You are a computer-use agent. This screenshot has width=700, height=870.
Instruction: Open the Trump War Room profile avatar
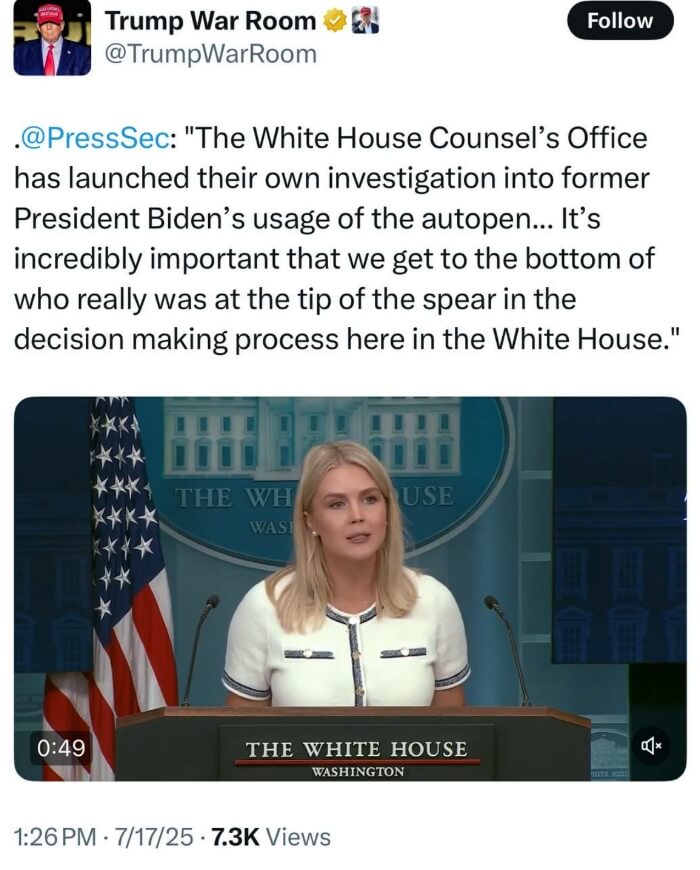tap(52, 38)
